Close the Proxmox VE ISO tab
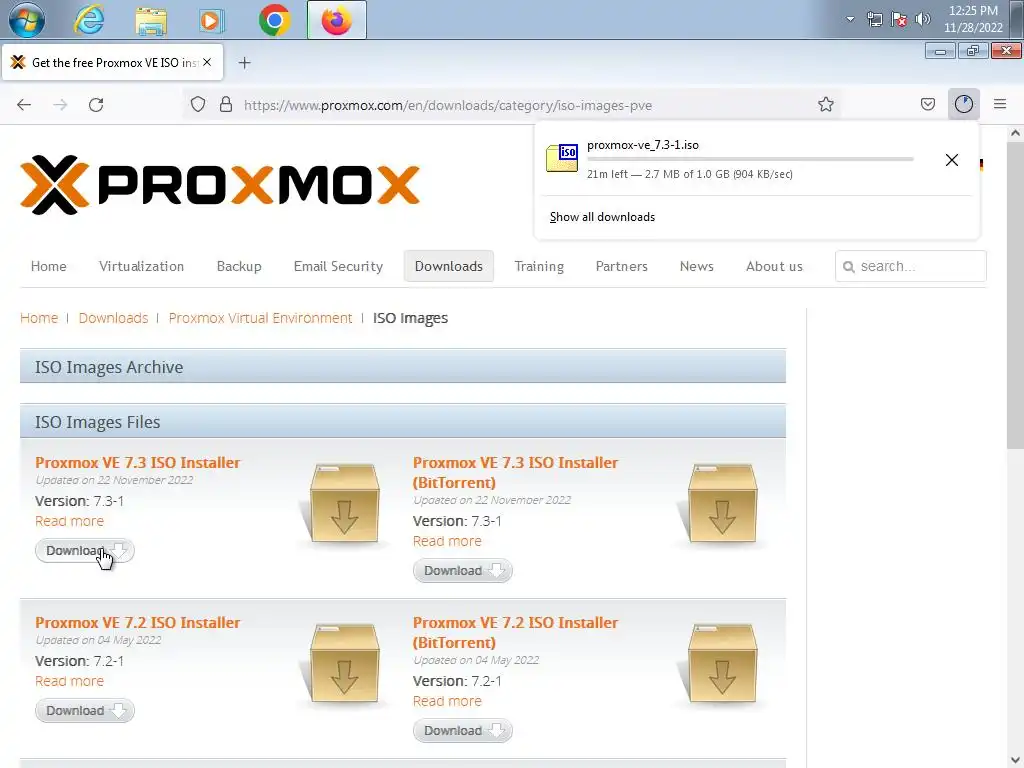 [207, 62]
